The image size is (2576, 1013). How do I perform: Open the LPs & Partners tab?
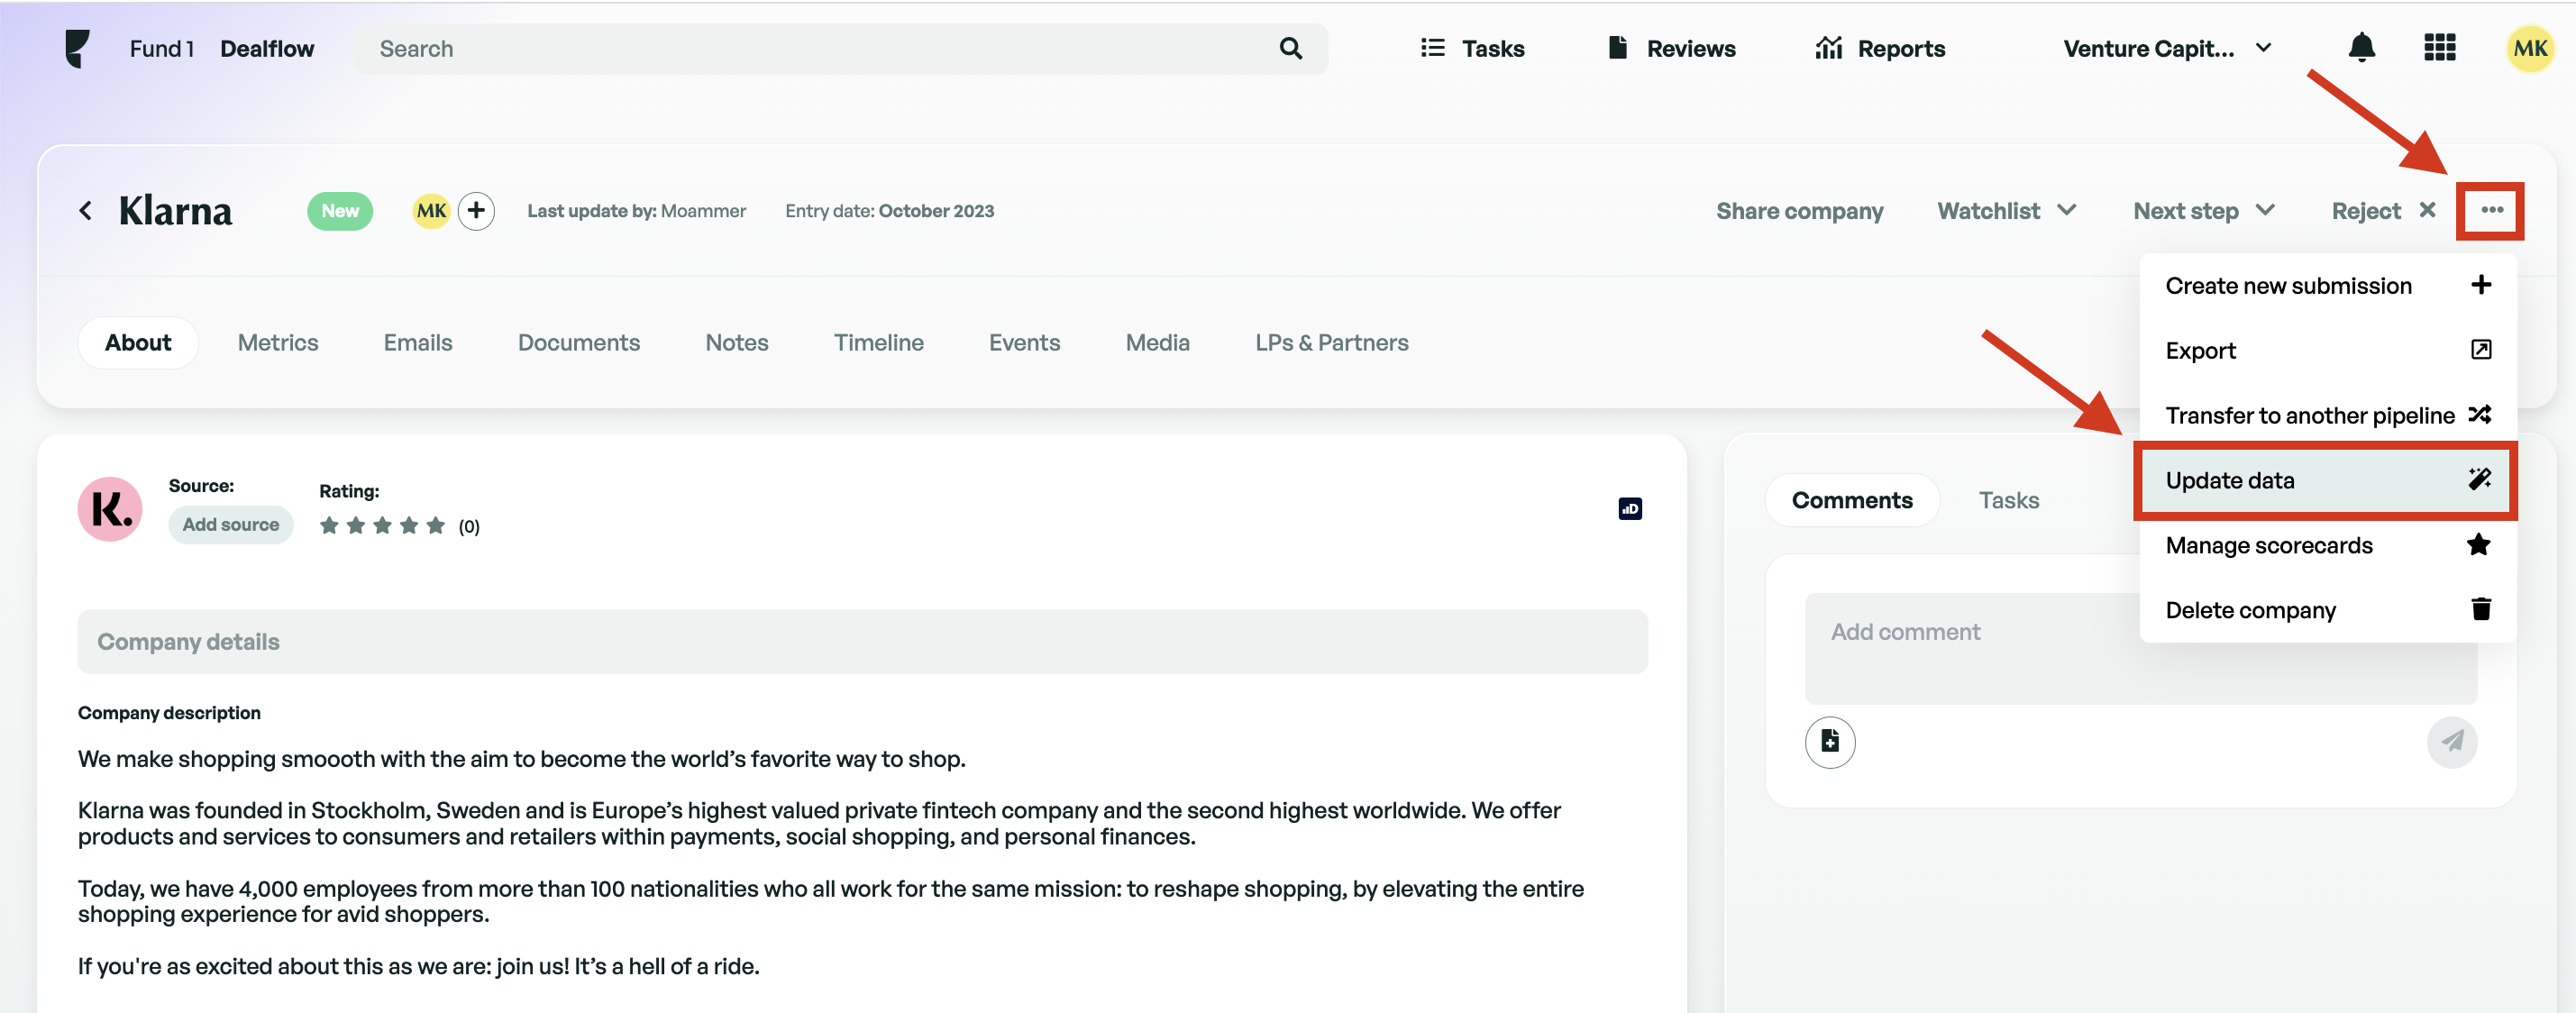pyautogui.click(x=1331, y=342)
